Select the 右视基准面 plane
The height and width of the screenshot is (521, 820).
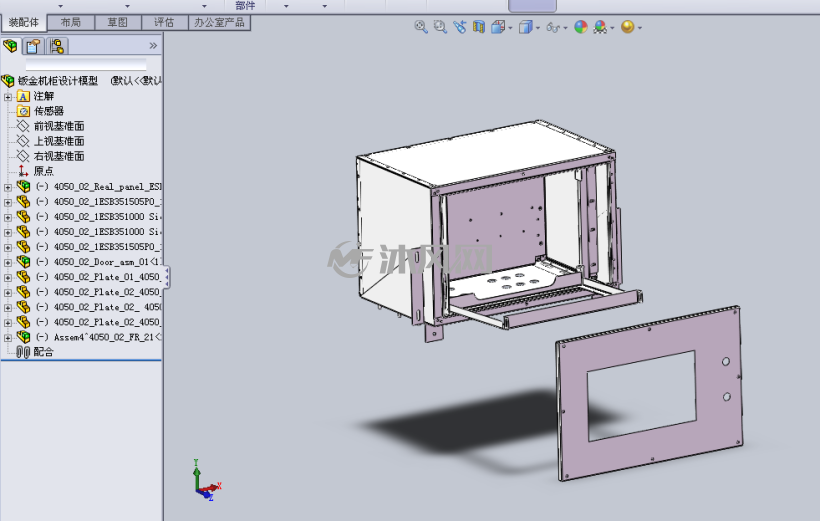point(59,156)
